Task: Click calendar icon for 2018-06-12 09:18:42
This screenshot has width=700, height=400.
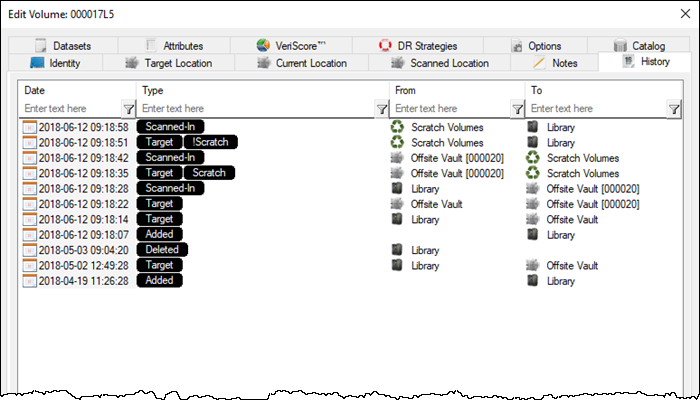Action: (x=29, y=158)
